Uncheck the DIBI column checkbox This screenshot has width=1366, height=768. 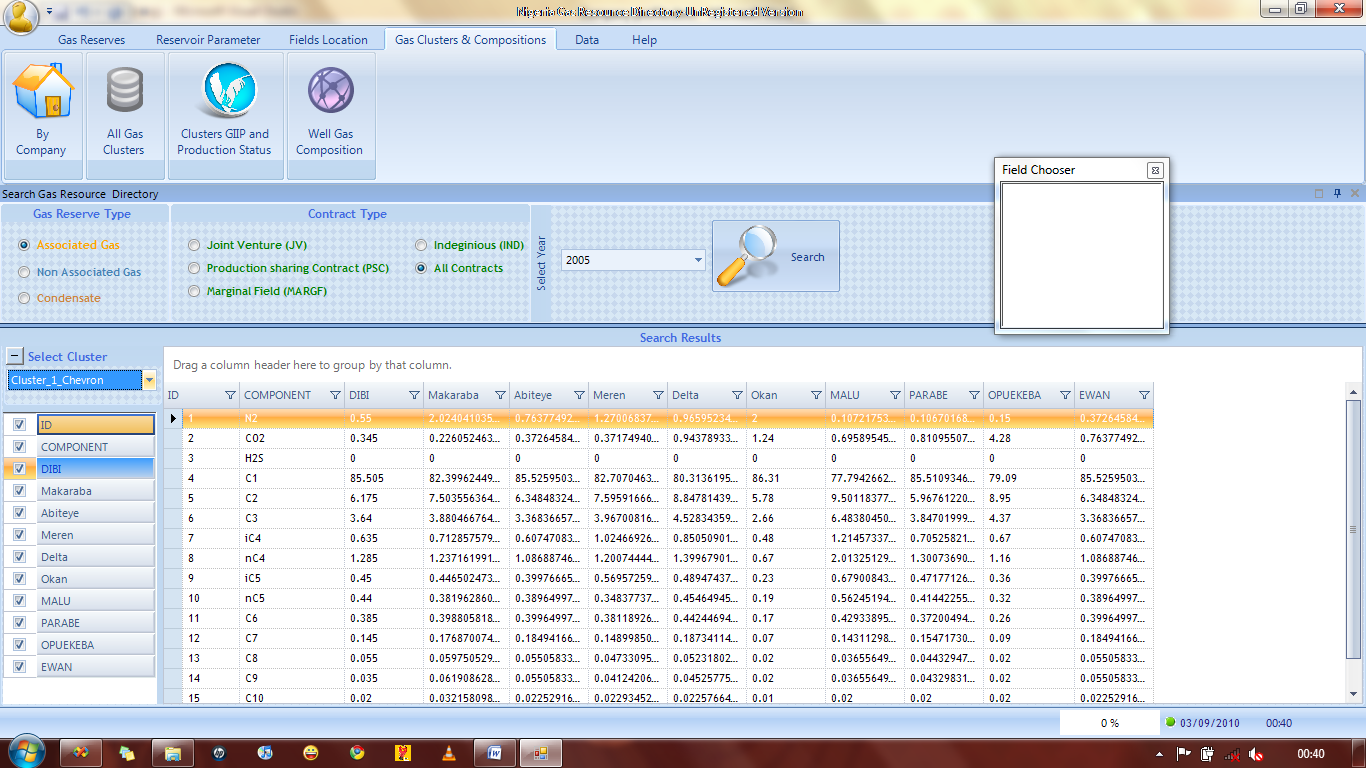coord(19,469)
